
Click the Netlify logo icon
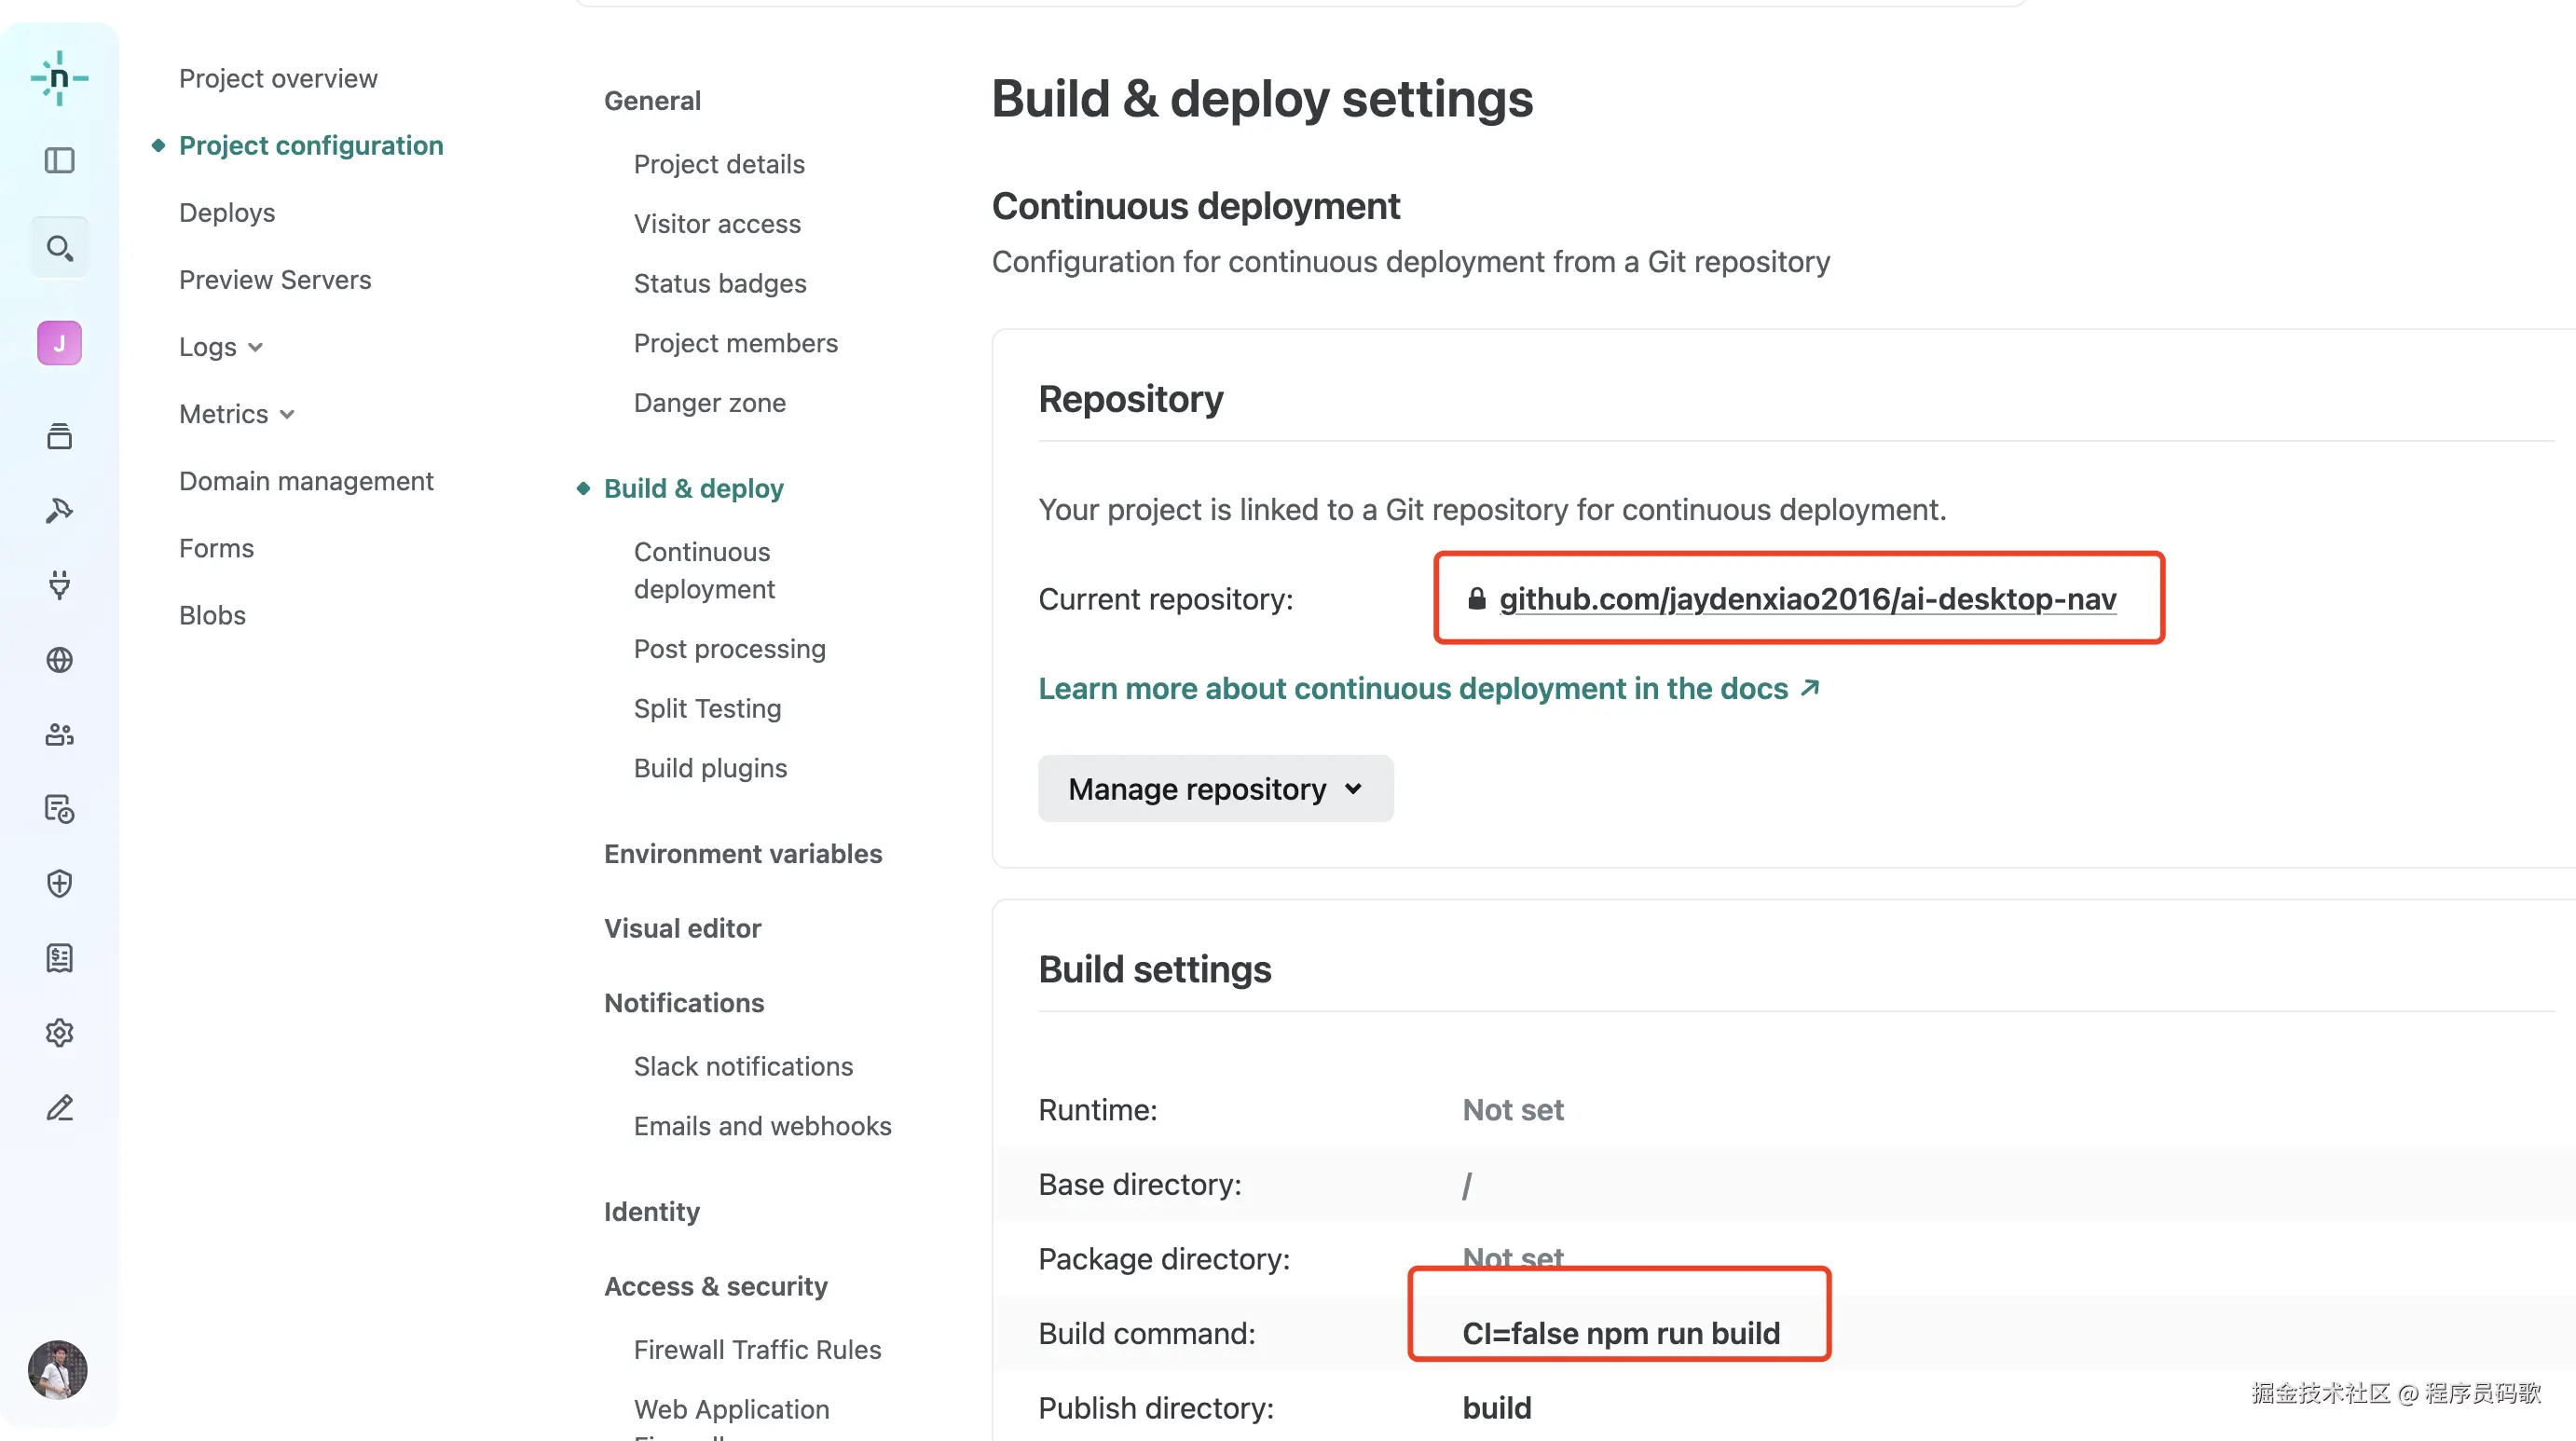pos(59,78)
